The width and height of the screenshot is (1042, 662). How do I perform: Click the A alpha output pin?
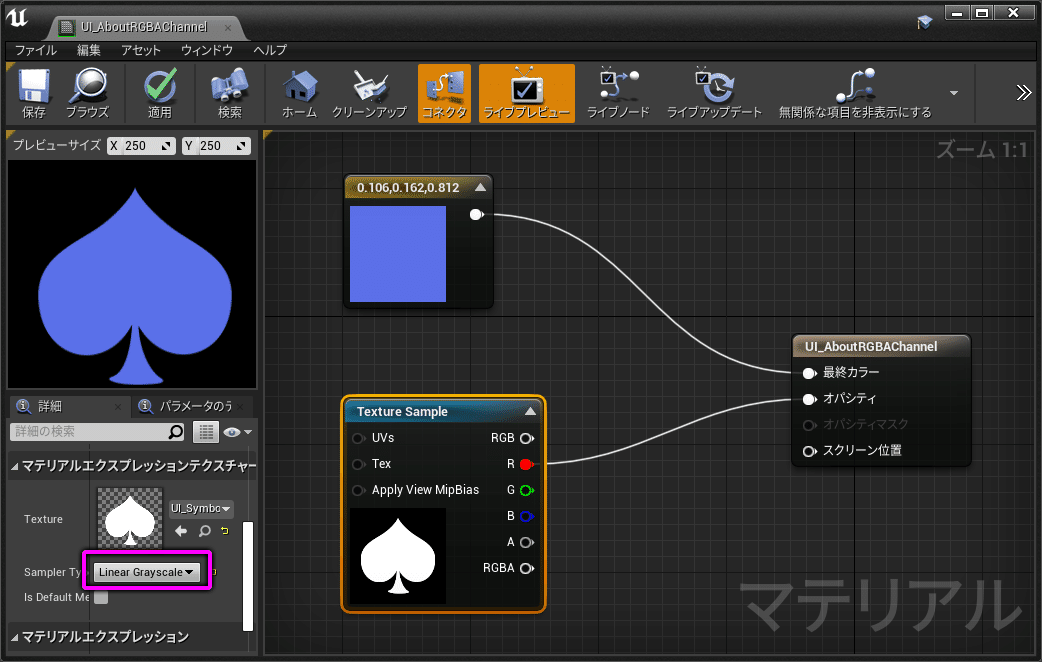click(x=526, y=542)
